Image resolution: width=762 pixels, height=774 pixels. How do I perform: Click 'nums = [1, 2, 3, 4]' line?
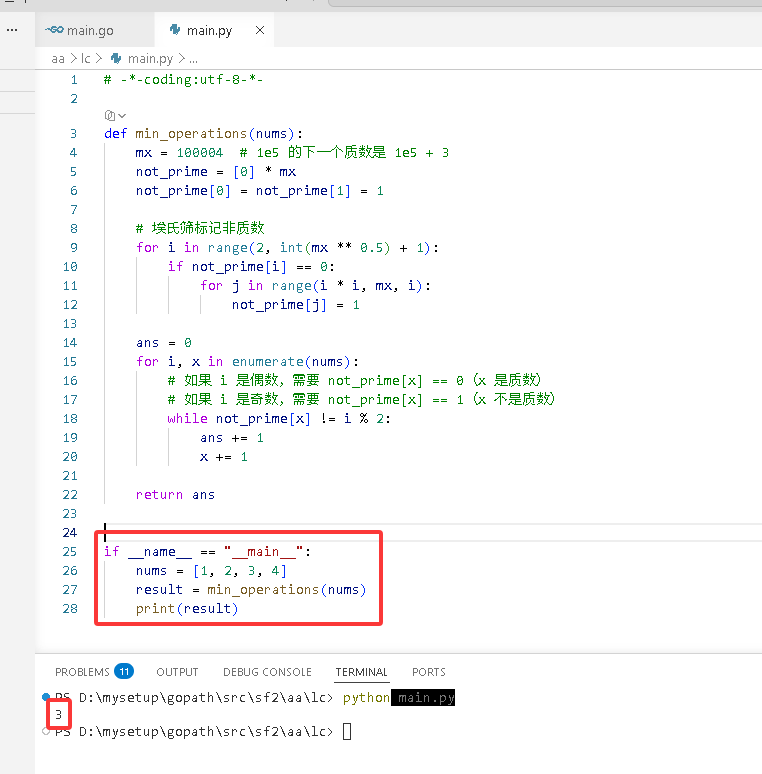(211, 571)
